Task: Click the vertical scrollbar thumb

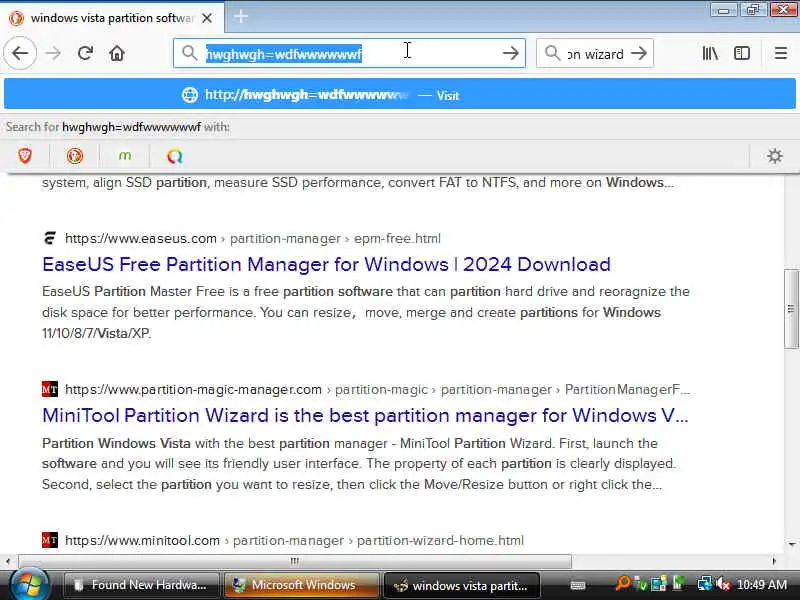Action: pos(791,309)
